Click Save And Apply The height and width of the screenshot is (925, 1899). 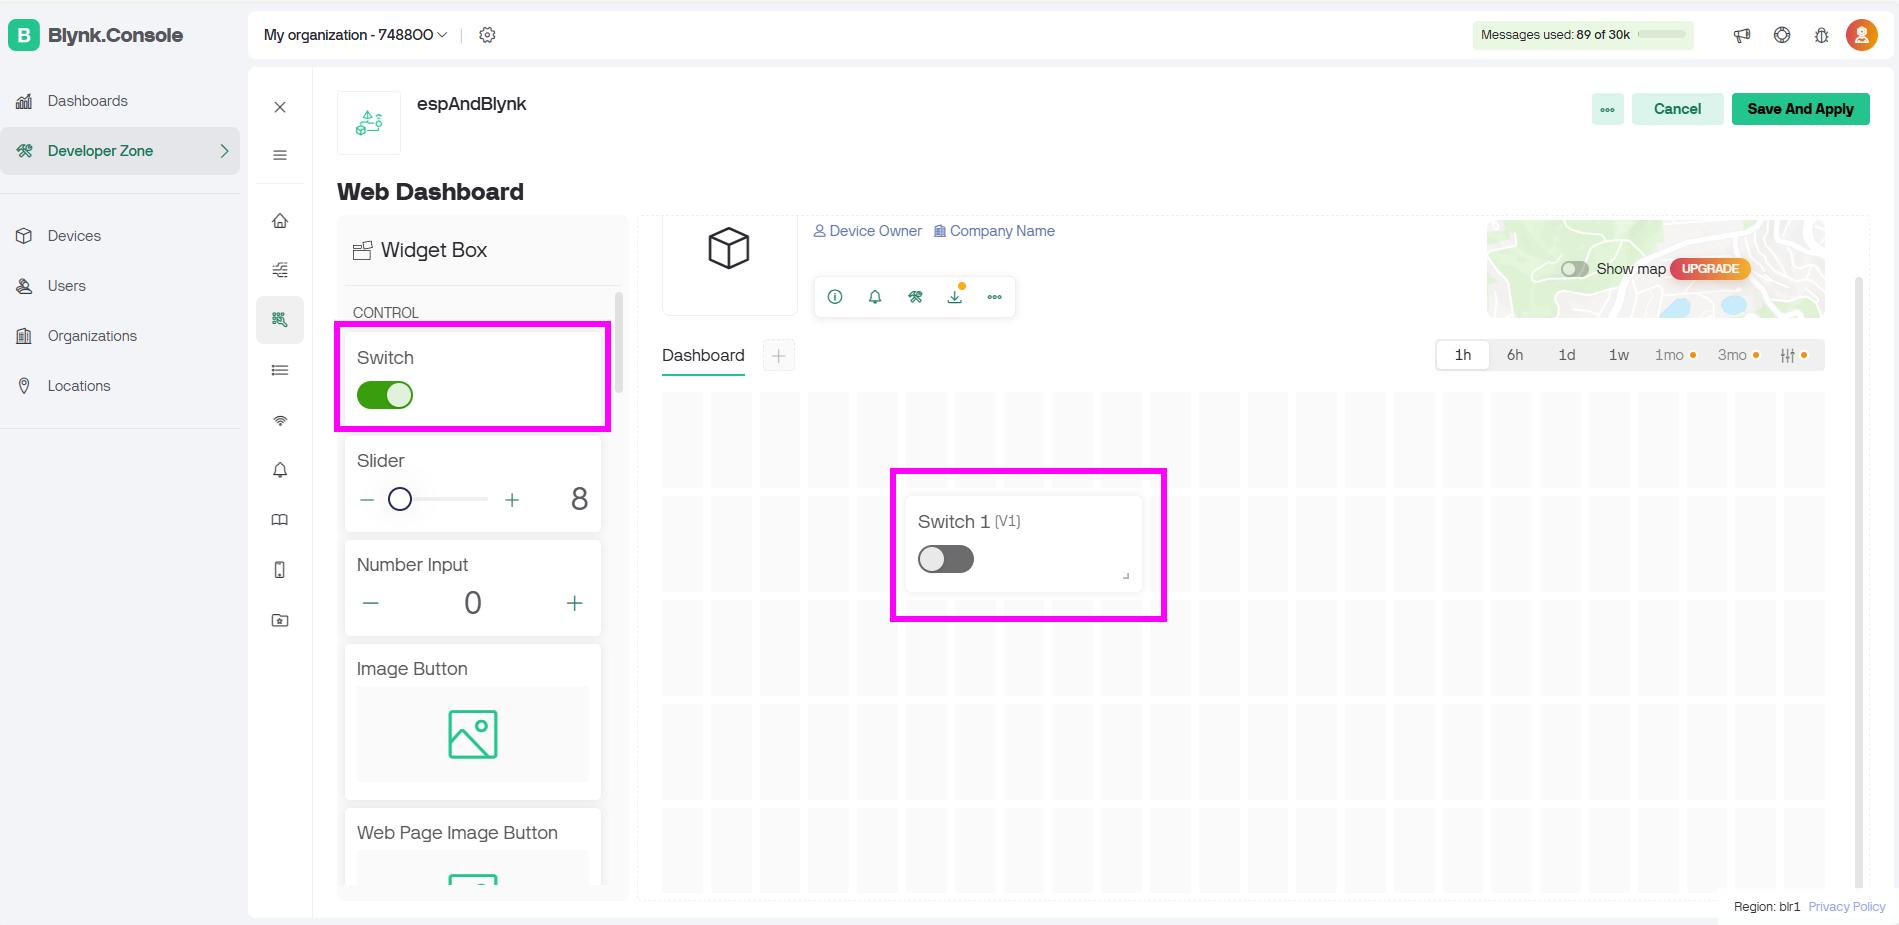[1800, 109]
